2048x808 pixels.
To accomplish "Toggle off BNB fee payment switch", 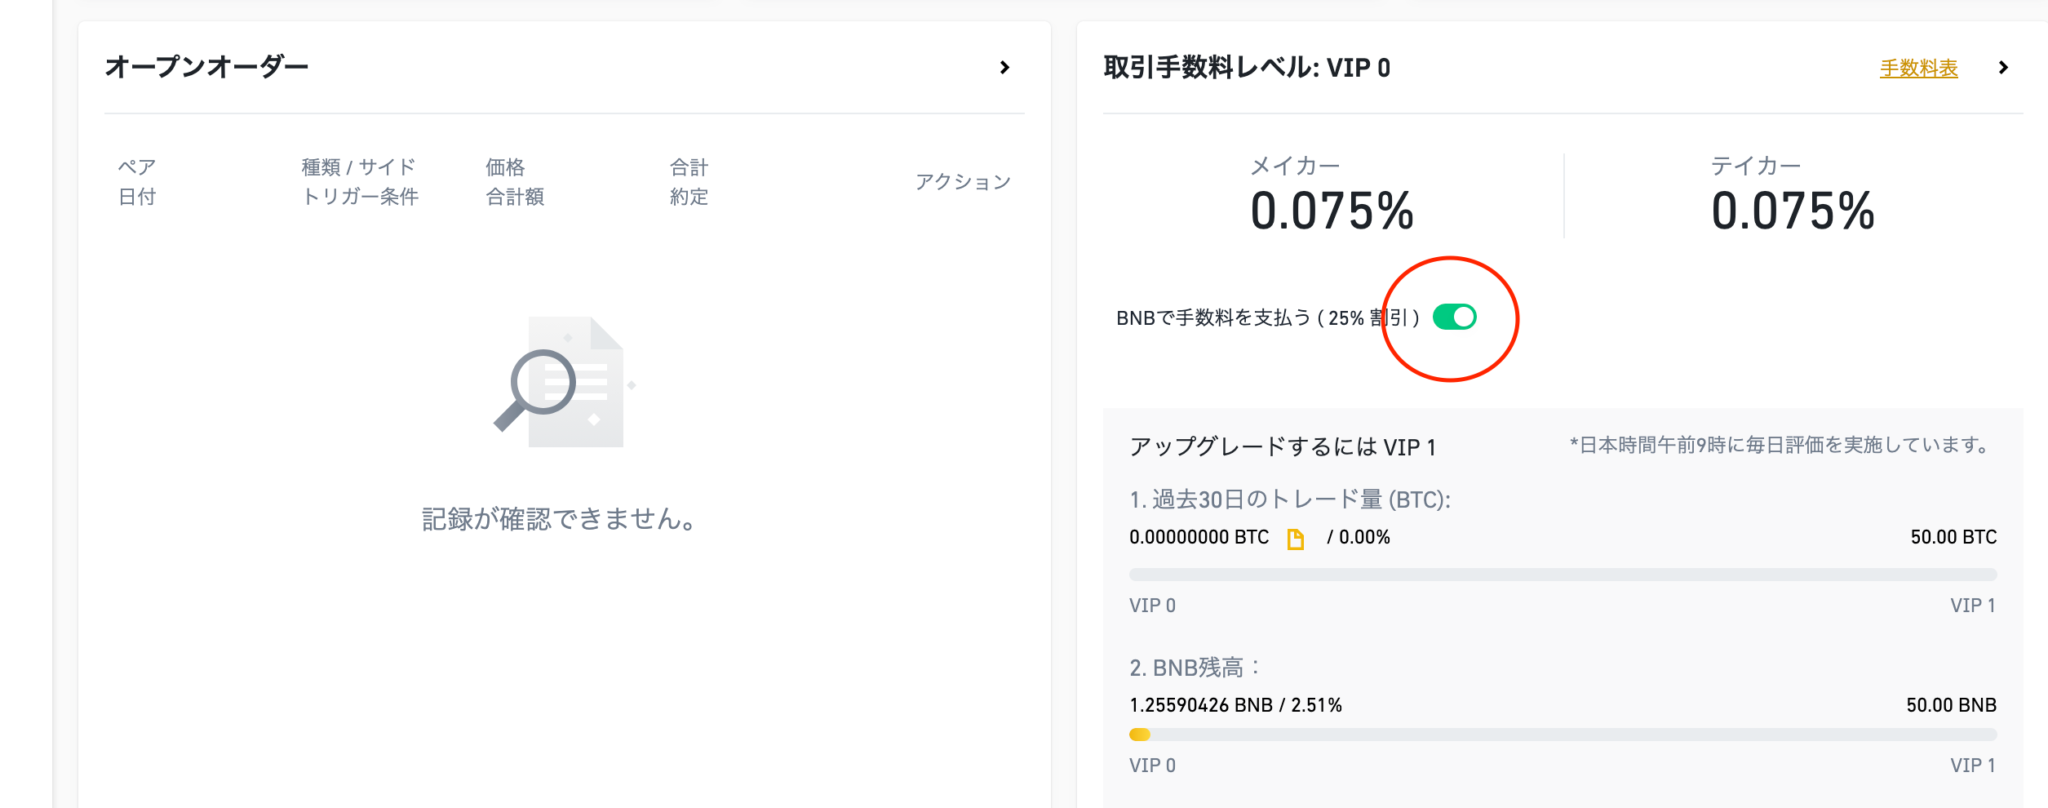I will click(x=1454, y=317).
